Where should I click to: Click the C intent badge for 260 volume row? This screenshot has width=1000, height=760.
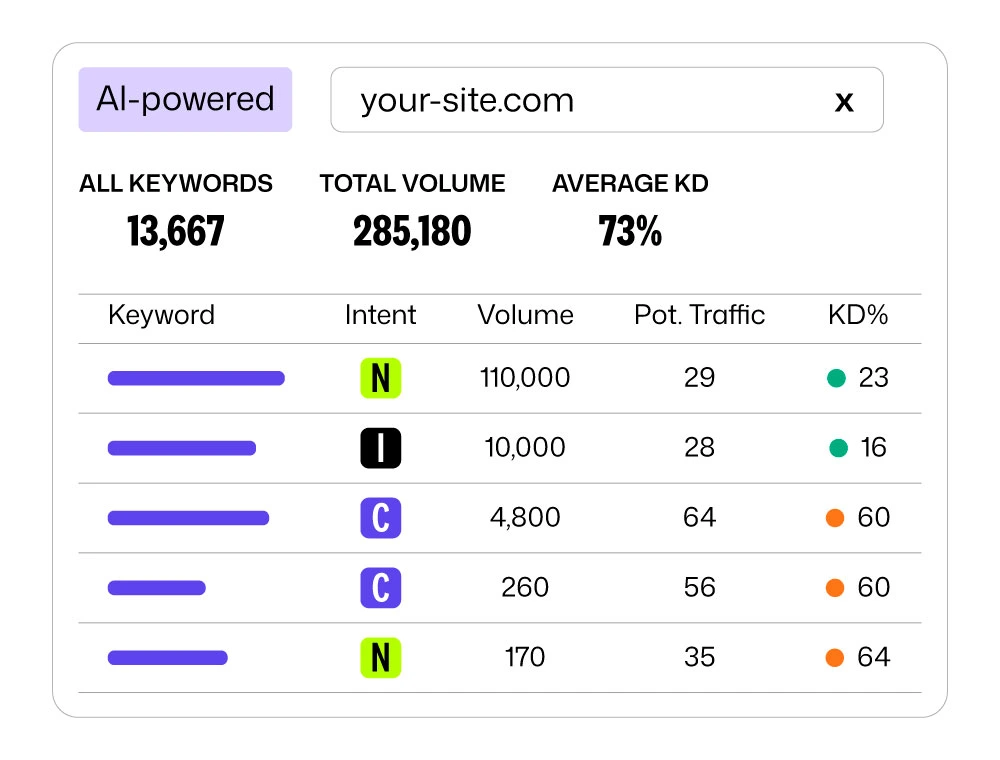pos(380,588)
